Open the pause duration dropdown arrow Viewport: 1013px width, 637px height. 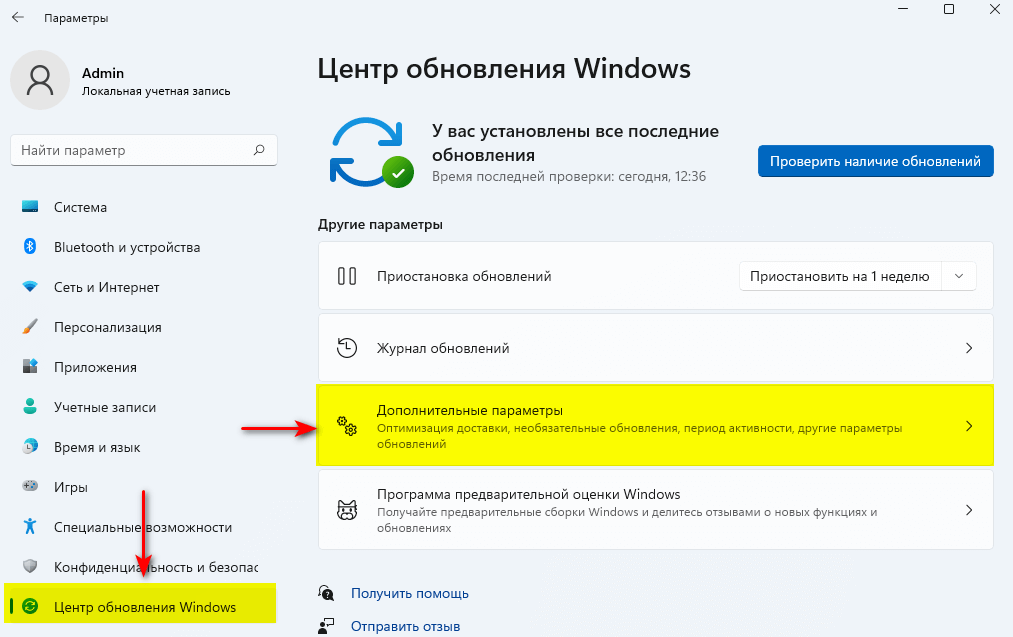click(959, 276)
